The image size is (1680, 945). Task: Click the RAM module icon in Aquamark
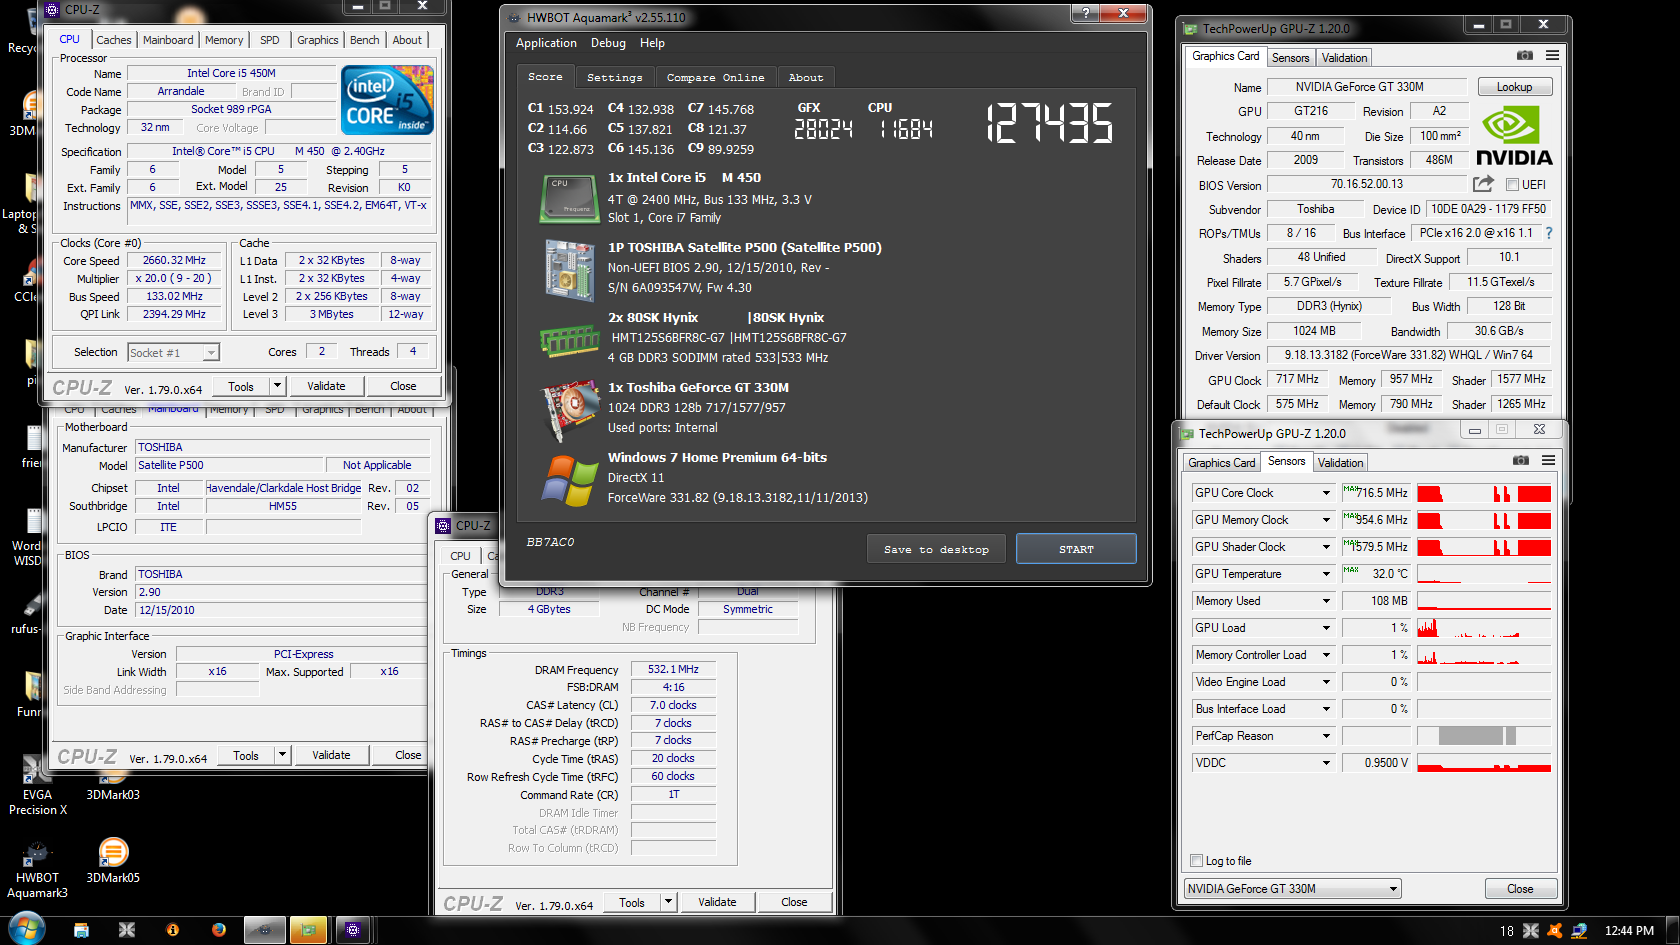click(569, 341)
